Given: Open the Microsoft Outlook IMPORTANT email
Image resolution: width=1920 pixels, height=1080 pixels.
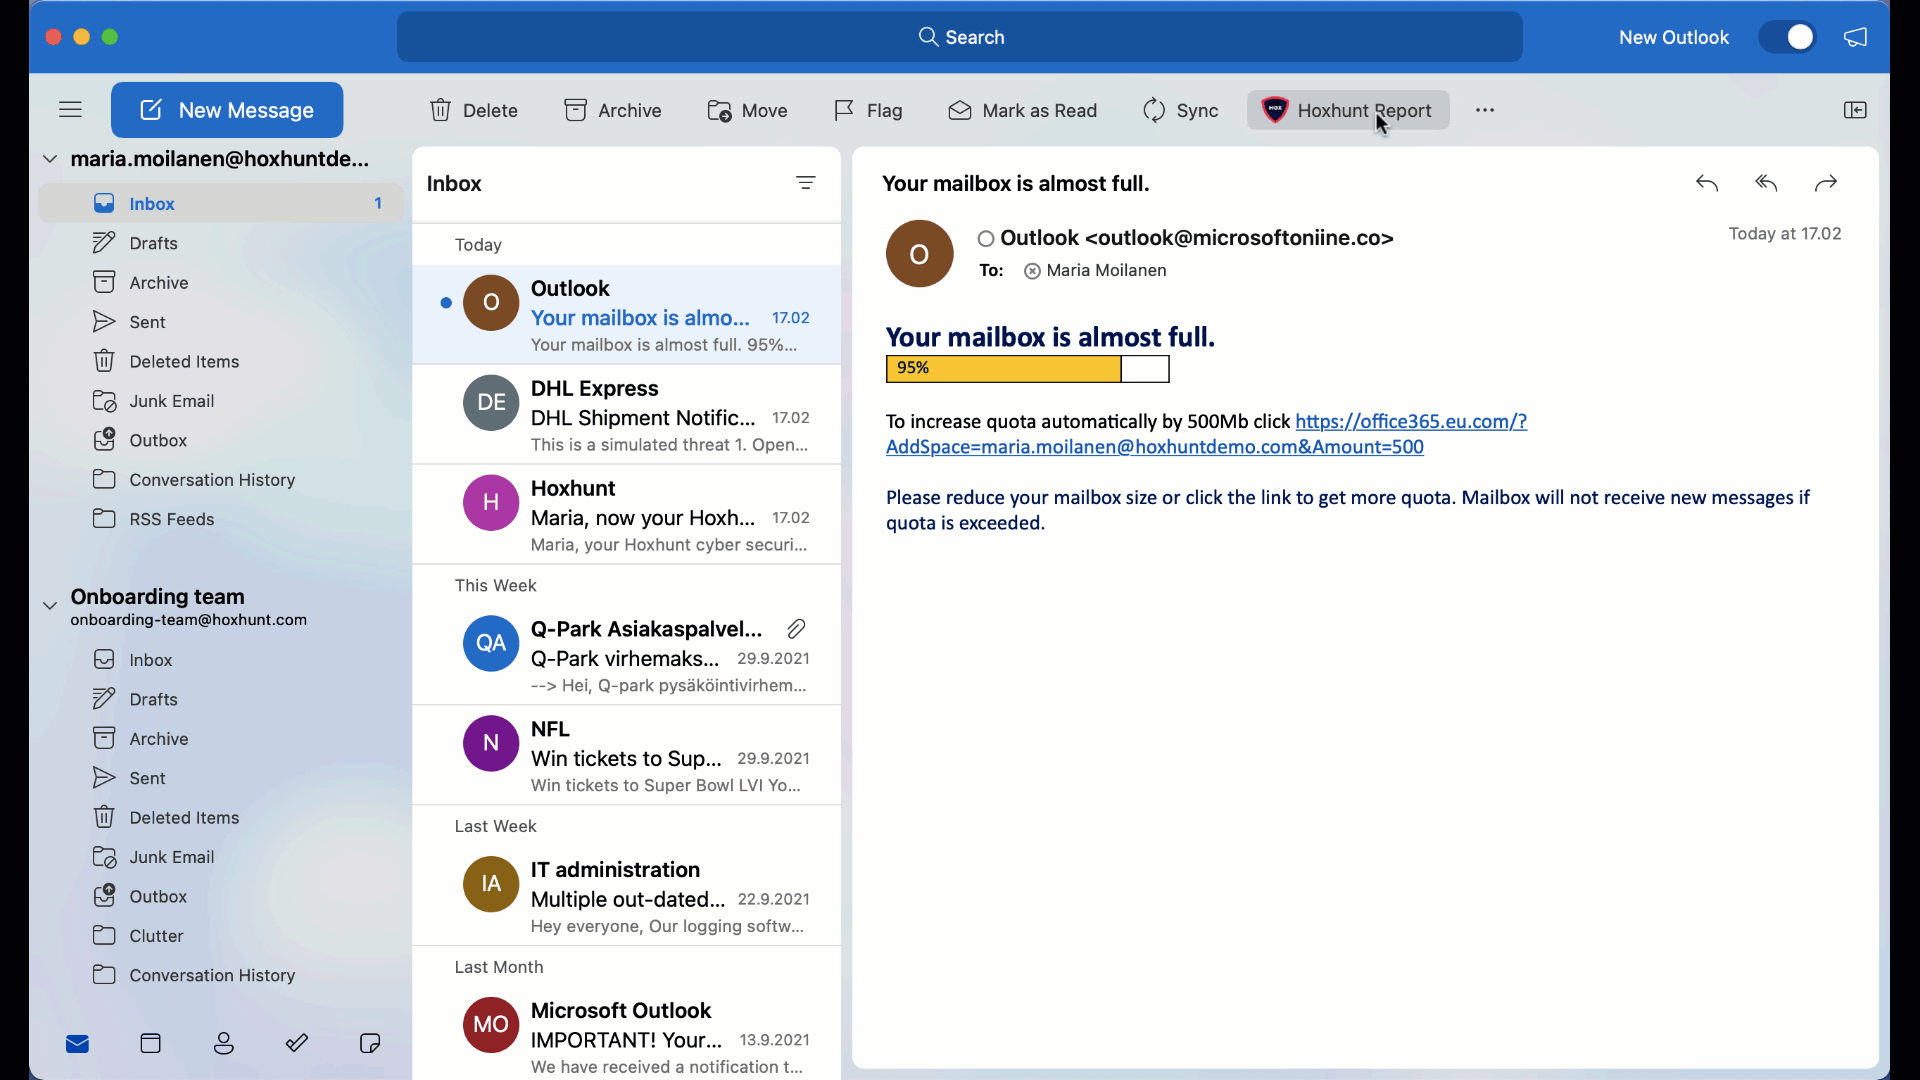Looking at the screenshot, I should click(627, 1035).
